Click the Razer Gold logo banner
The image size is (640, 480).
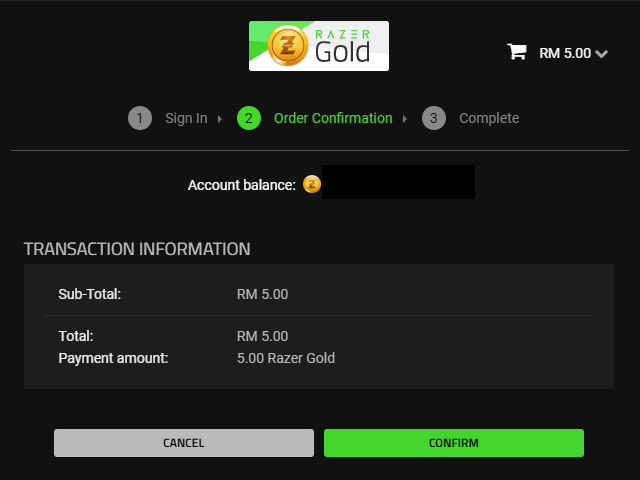pyautogui.click(x=319, y=46)
